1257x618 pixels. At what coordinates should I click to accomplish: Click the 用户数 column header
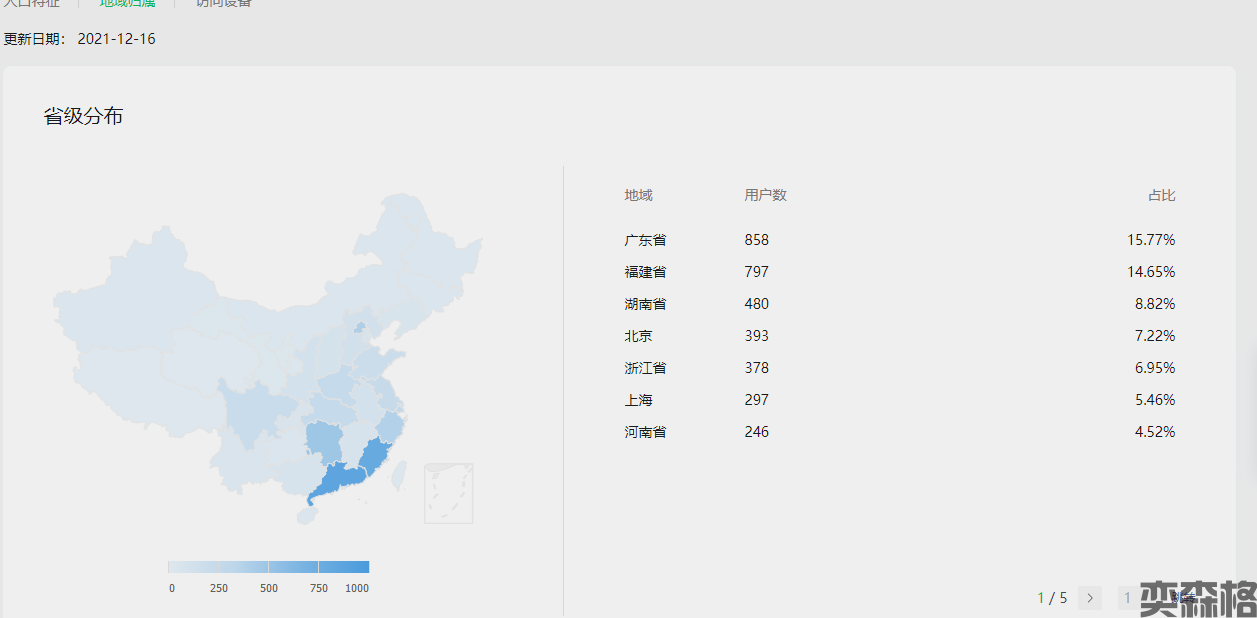click(765, 195)
